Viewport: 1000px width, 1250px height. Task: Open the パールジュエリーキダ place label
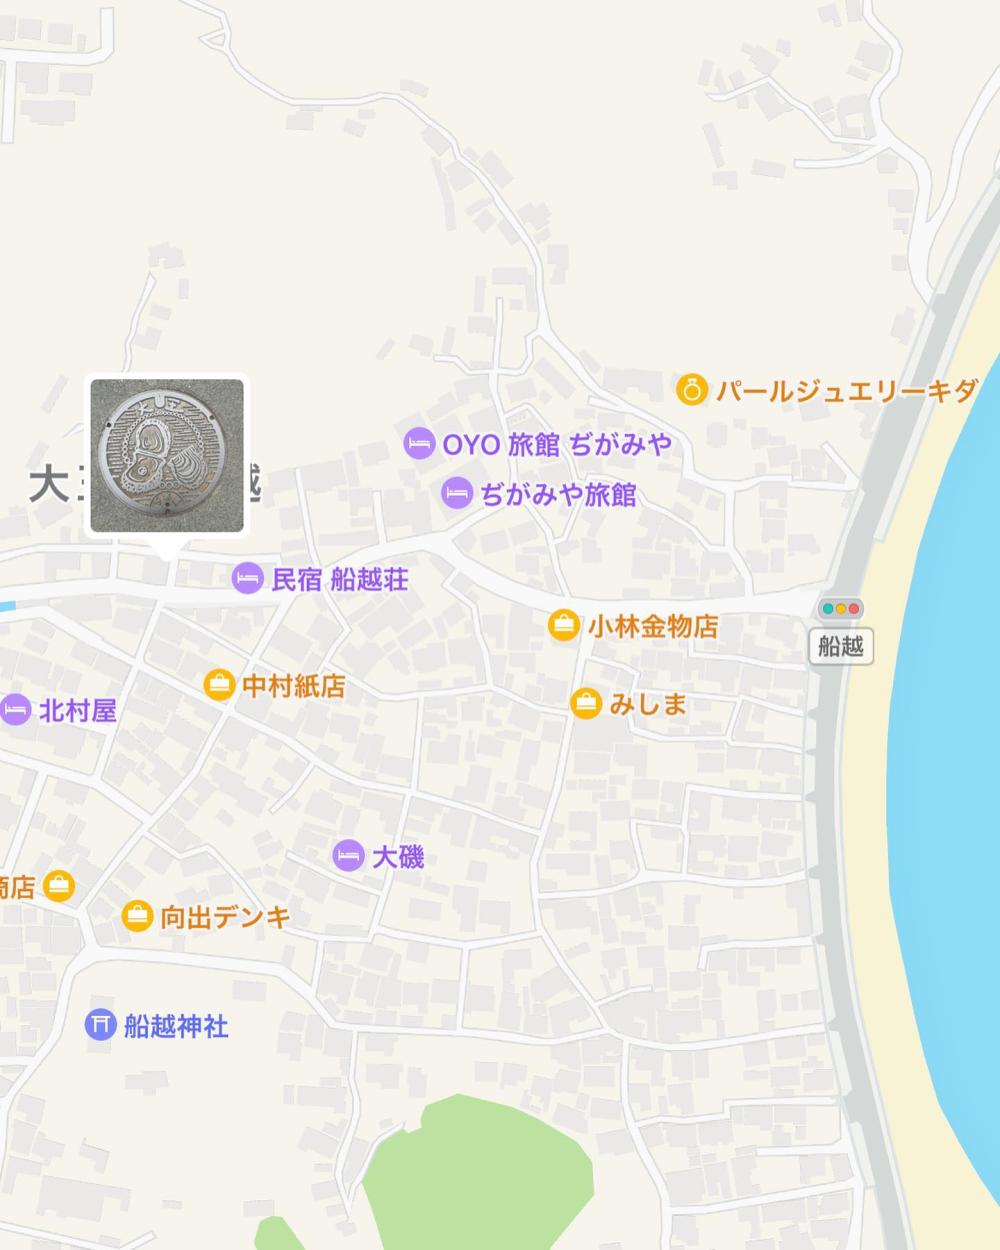click(x=845, y=391)
